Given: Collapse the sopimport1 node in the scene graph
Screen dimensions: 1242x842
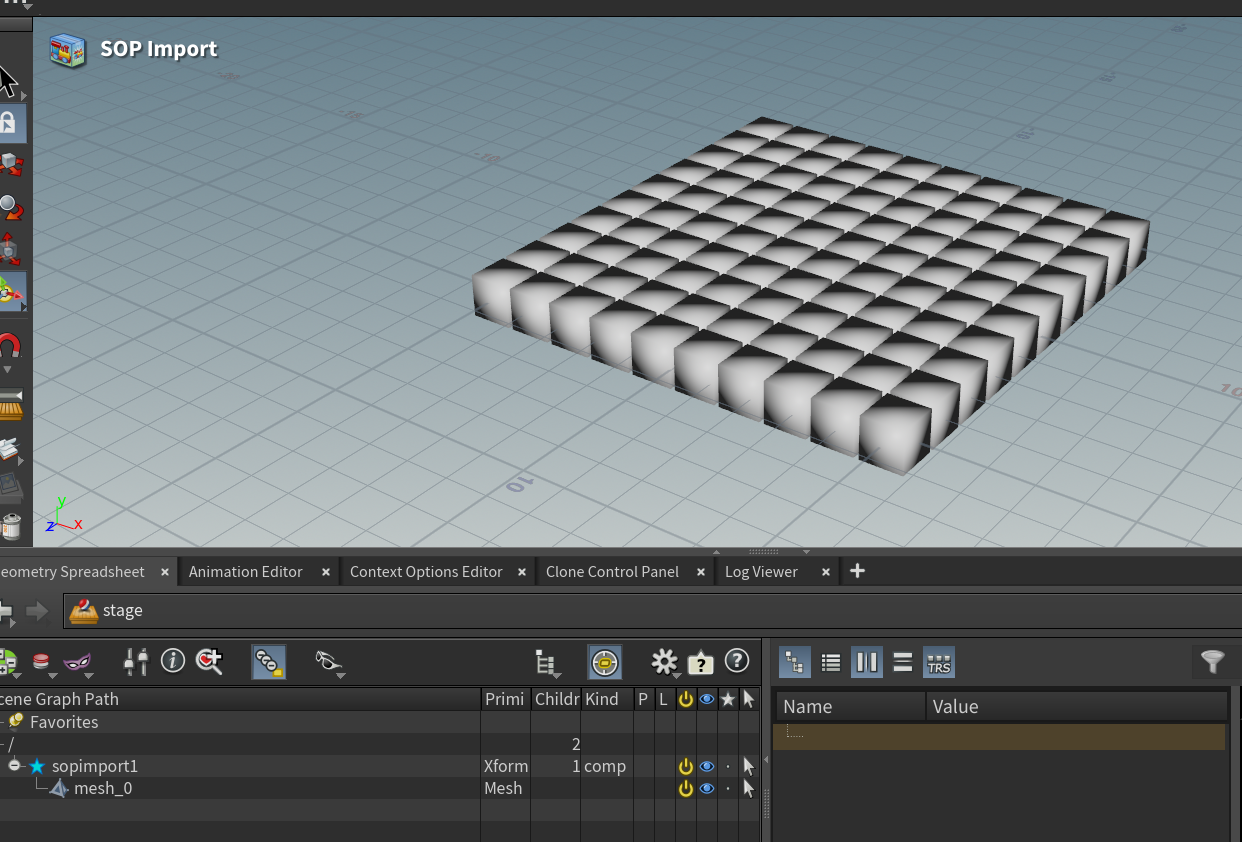Looking at the screenshot, I should pyautogui.click(x=13, y=765).
